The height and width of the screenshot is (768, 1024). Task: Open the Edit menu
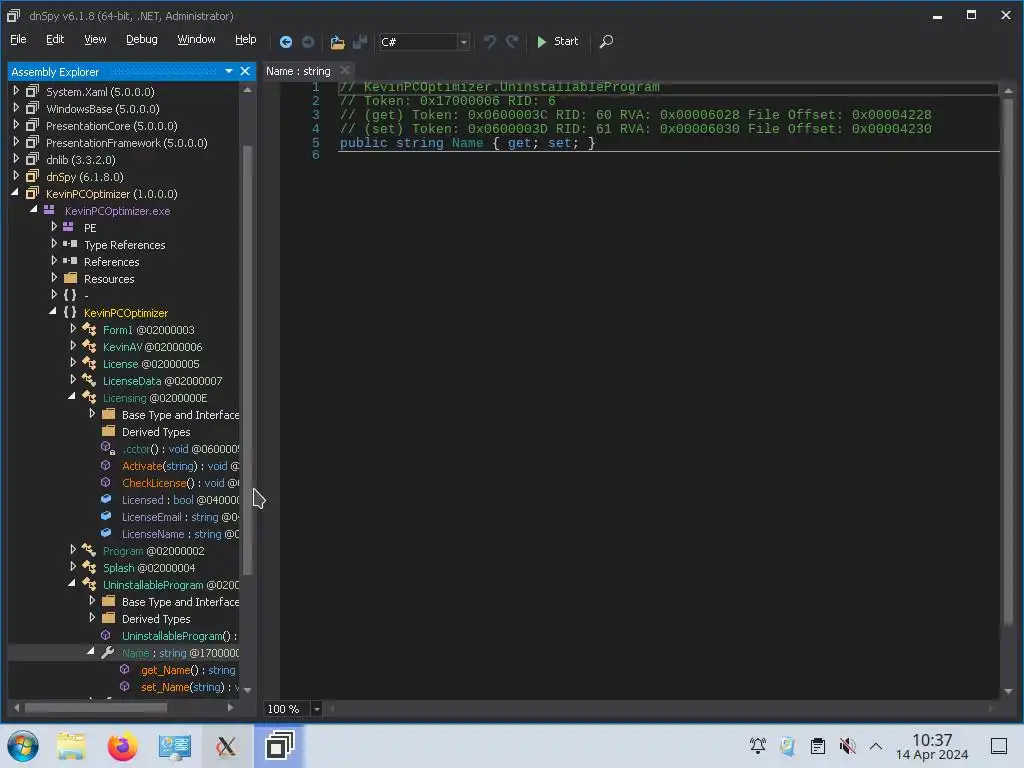[x=55, y=39]
